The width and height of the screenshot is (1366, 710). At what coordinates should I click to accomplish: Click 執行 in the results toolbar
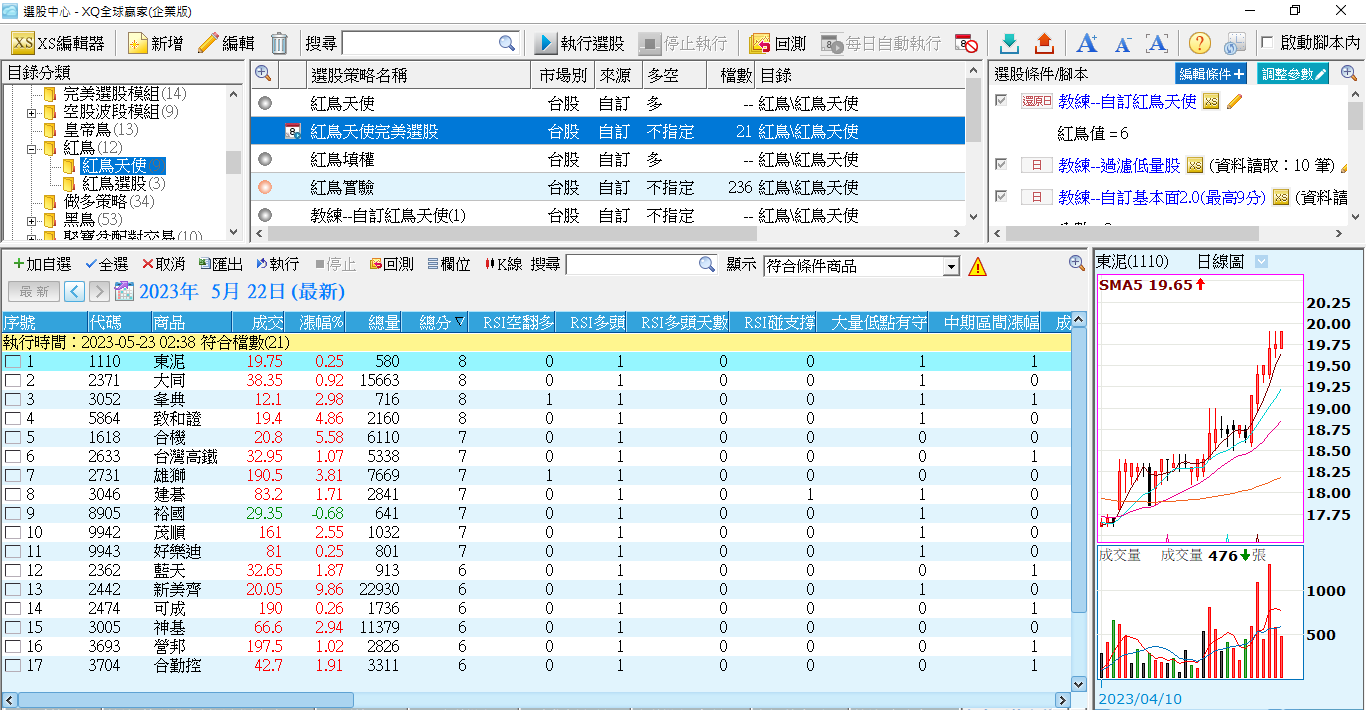click(278, 264)
